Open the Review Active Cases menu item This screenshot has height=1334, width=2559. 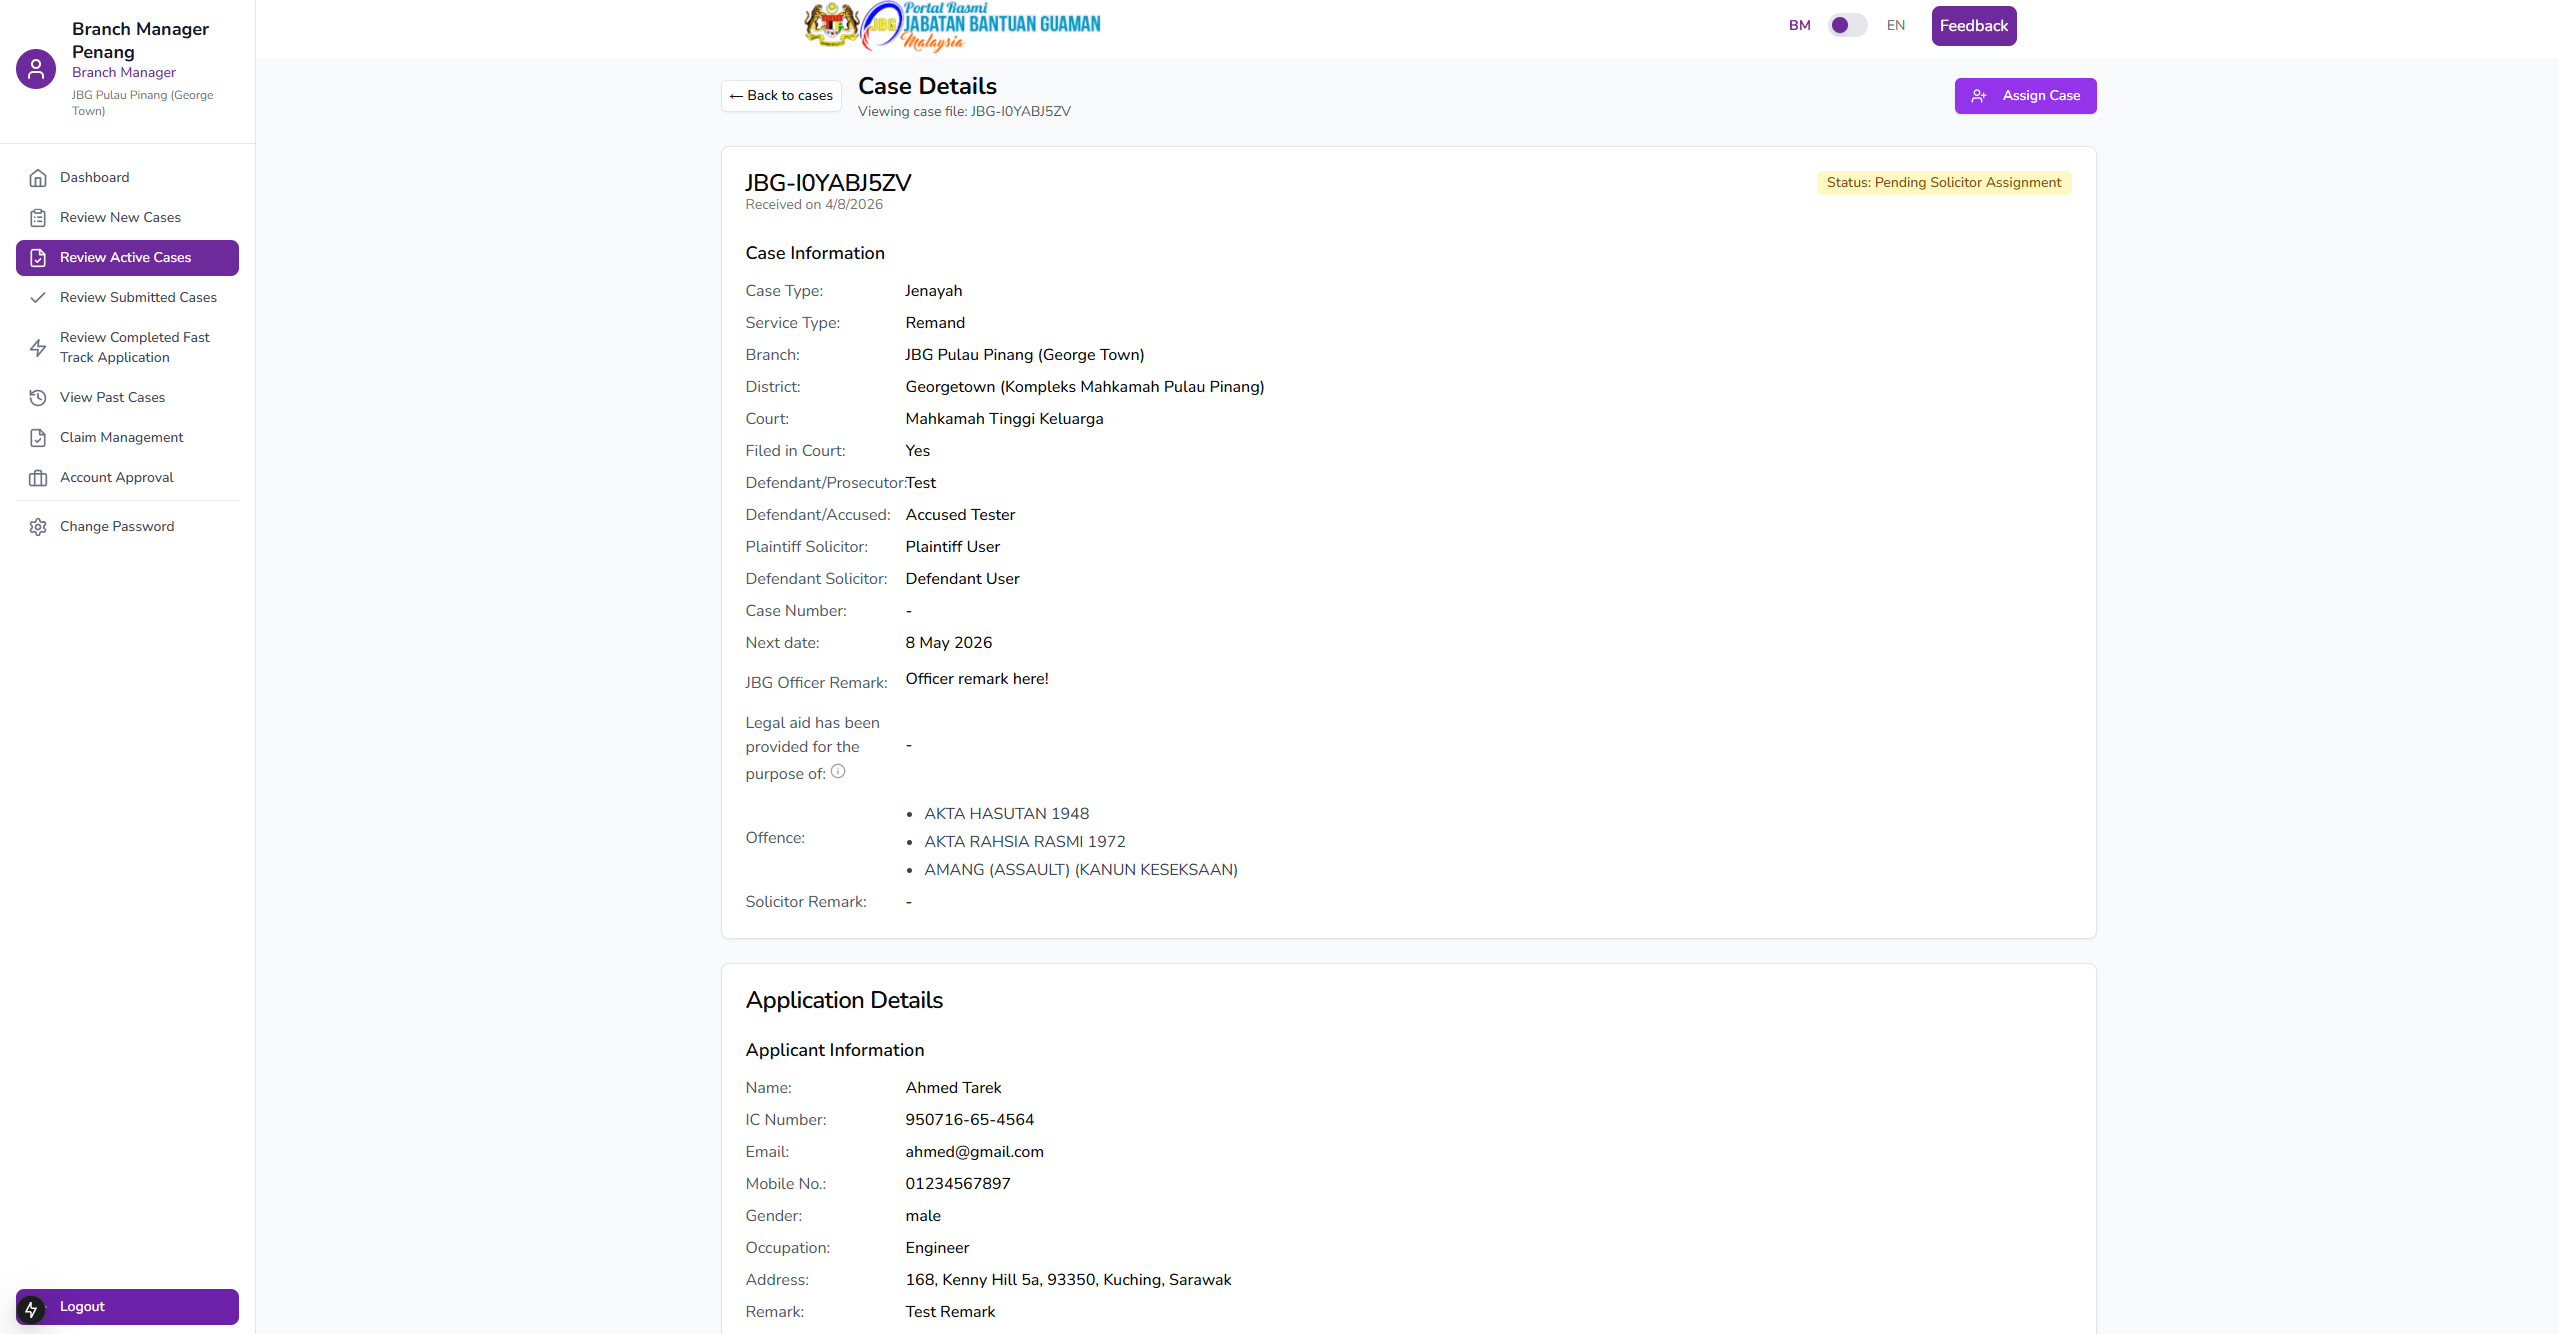127,258
